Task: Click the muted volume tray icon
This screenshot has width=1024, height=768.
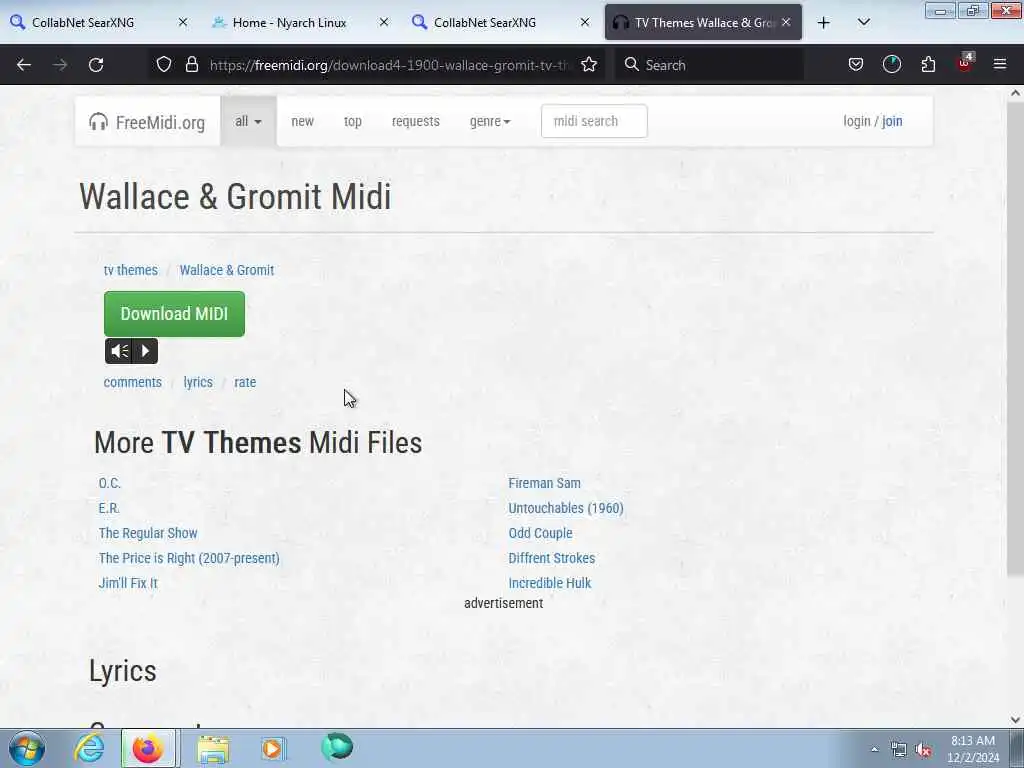Action: (x=923, y=750)
